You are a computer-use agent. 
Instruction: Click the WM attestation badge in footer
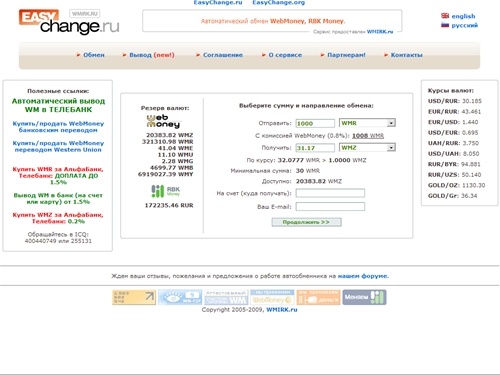click(x=226, y=297)
